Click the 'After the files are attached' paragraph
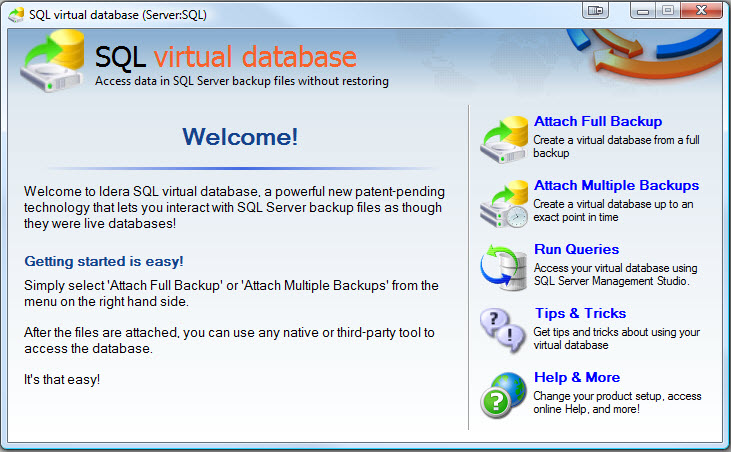 229,341
